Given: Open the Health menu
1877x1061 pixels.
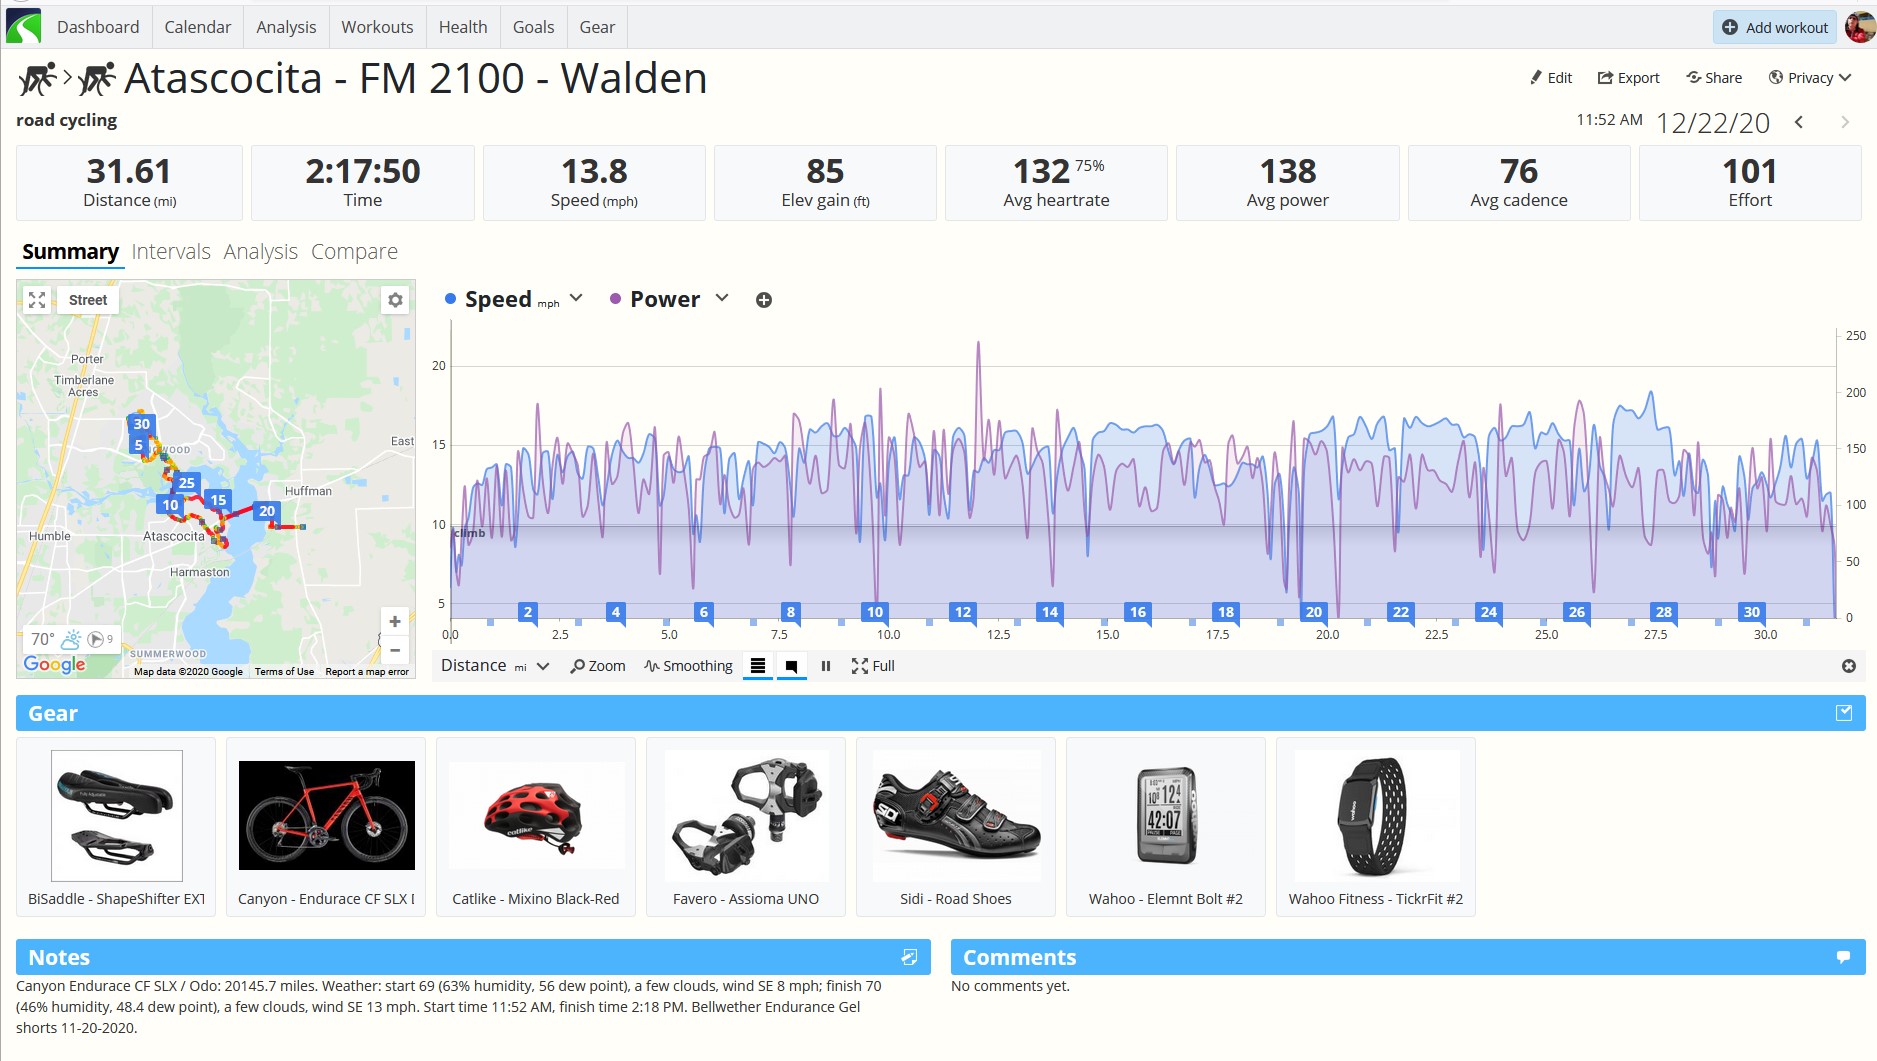Looking at the screenshot, I should click(463, 27).
